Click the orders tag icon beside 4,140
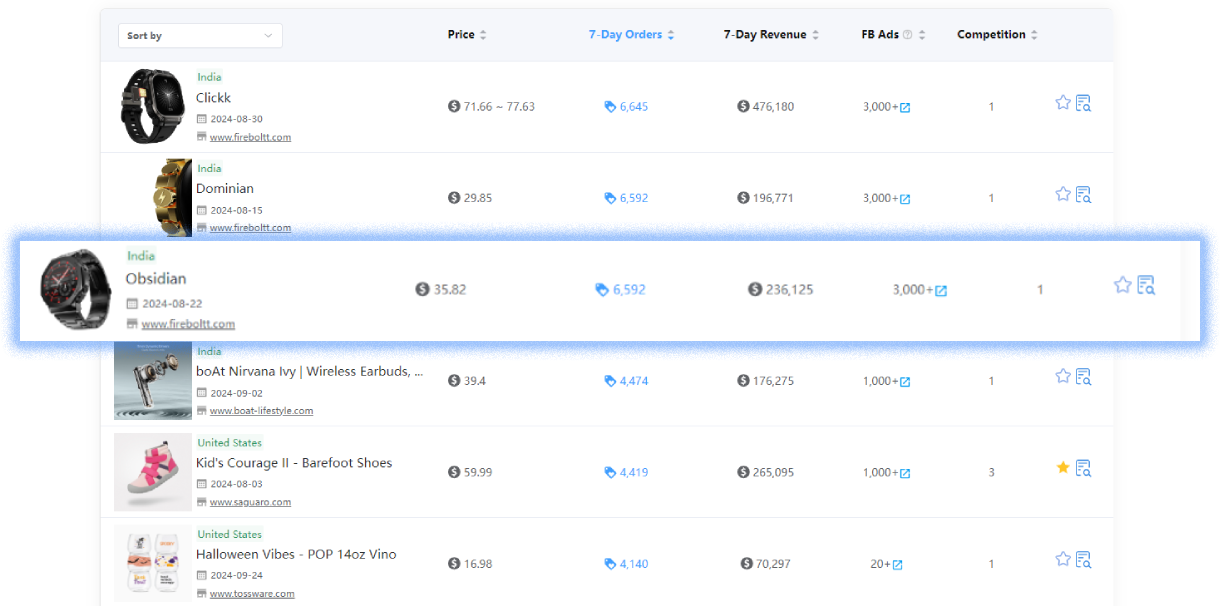Image resolution: width=1220 pixels, height=606 pixels. [x=610, y=564]
